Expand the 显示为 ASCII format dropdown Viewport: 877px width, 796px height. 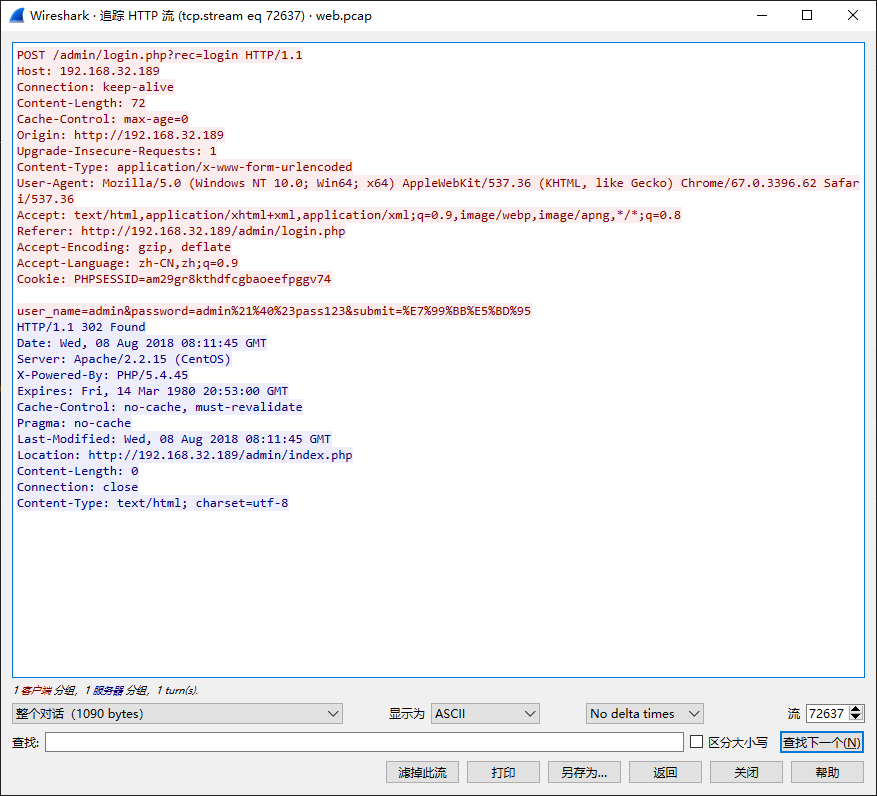pyautogui.click(x=486, y=714)
